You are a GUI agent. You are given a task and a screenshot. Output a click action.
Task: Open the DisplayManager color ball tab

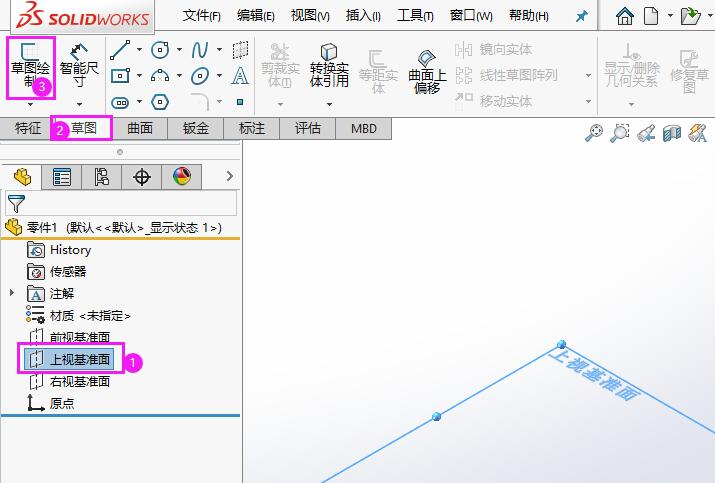[x=181, y=177]
